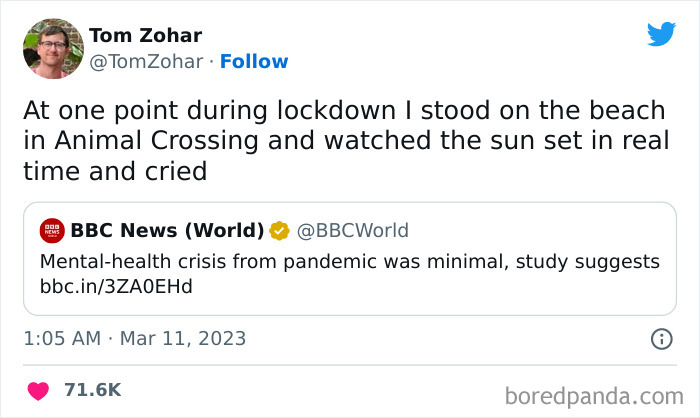
Task: Open the quoted tweet's mental-health headline text
Action: pos(350,261)
